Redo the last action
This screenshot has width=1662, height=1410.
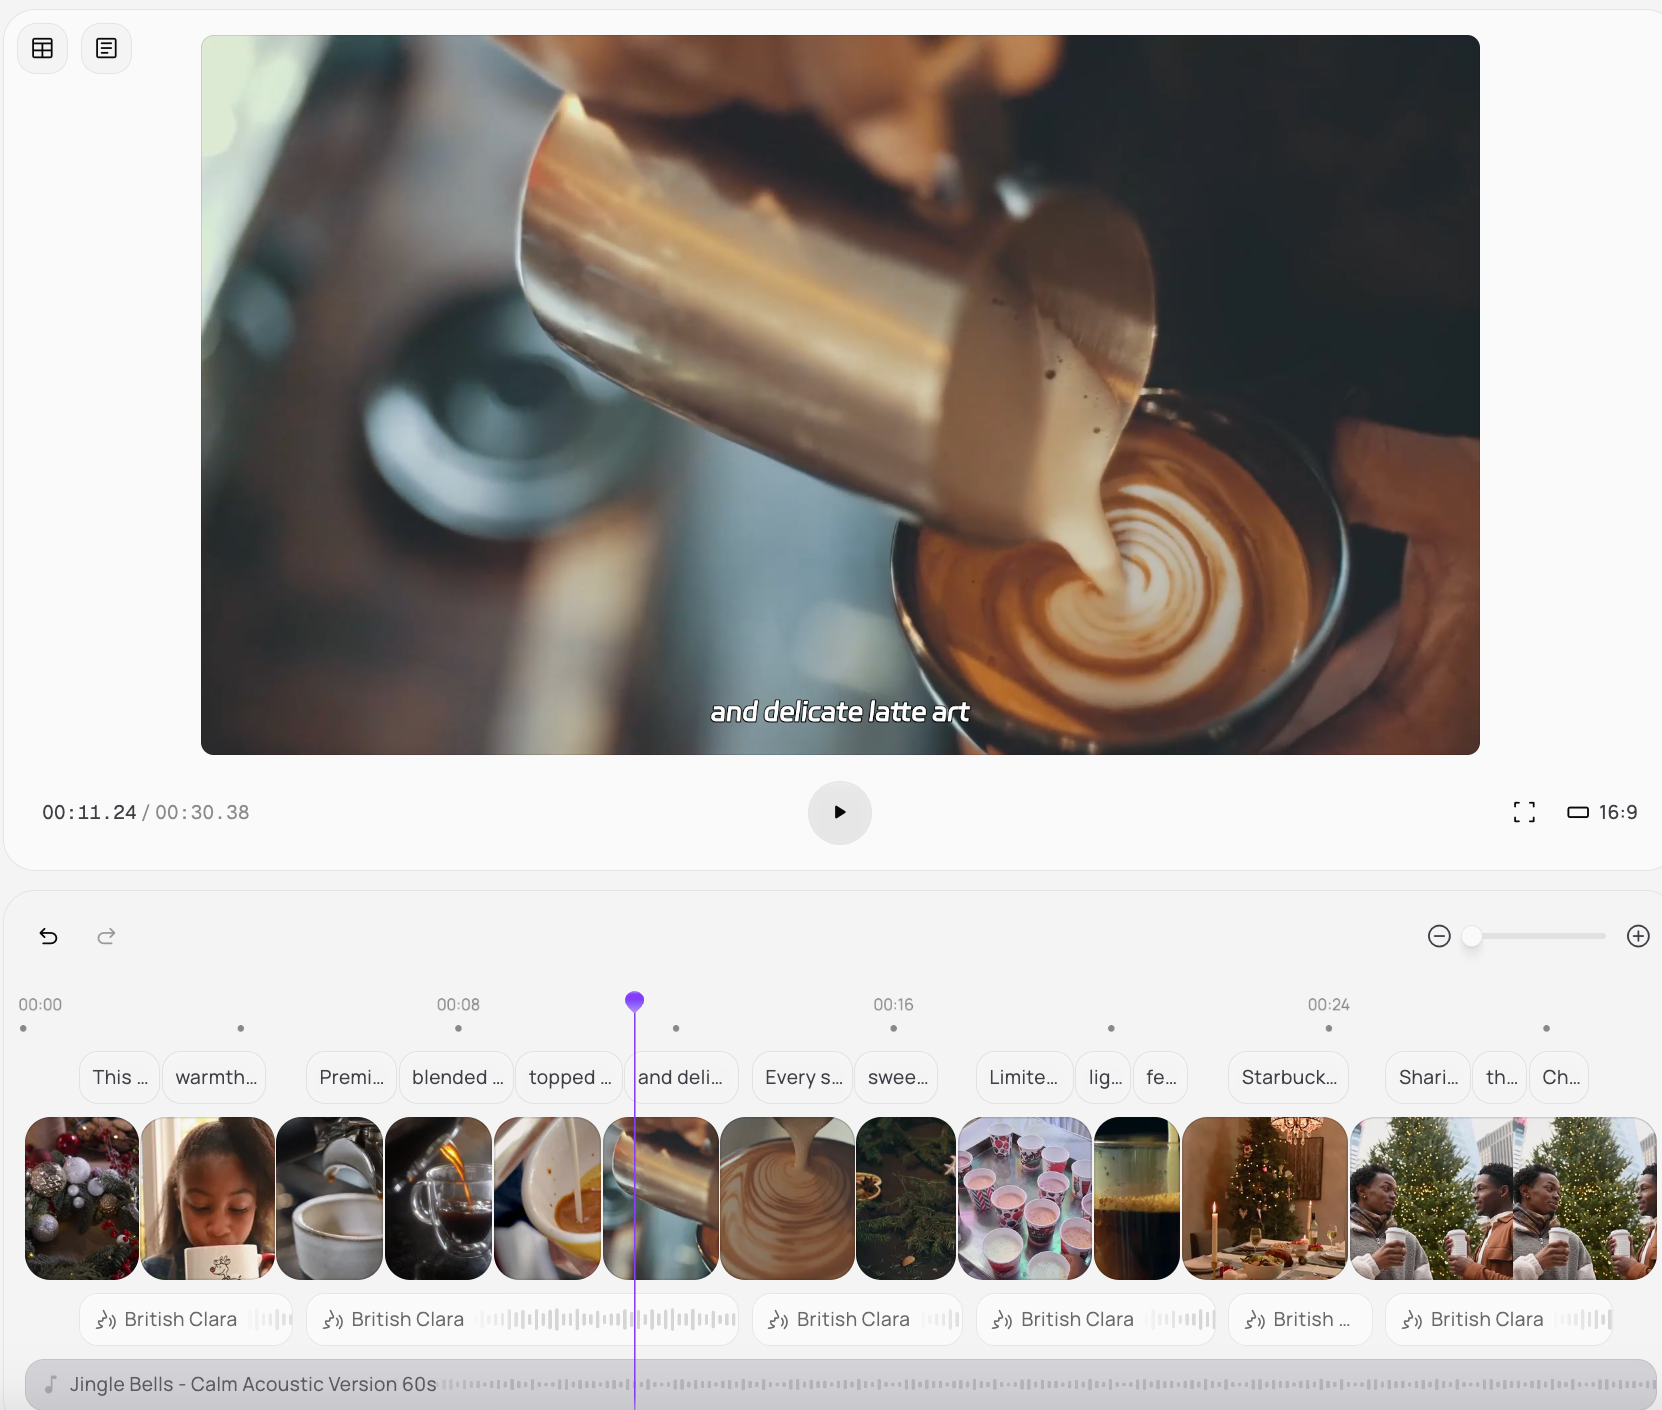click(106, 936)
